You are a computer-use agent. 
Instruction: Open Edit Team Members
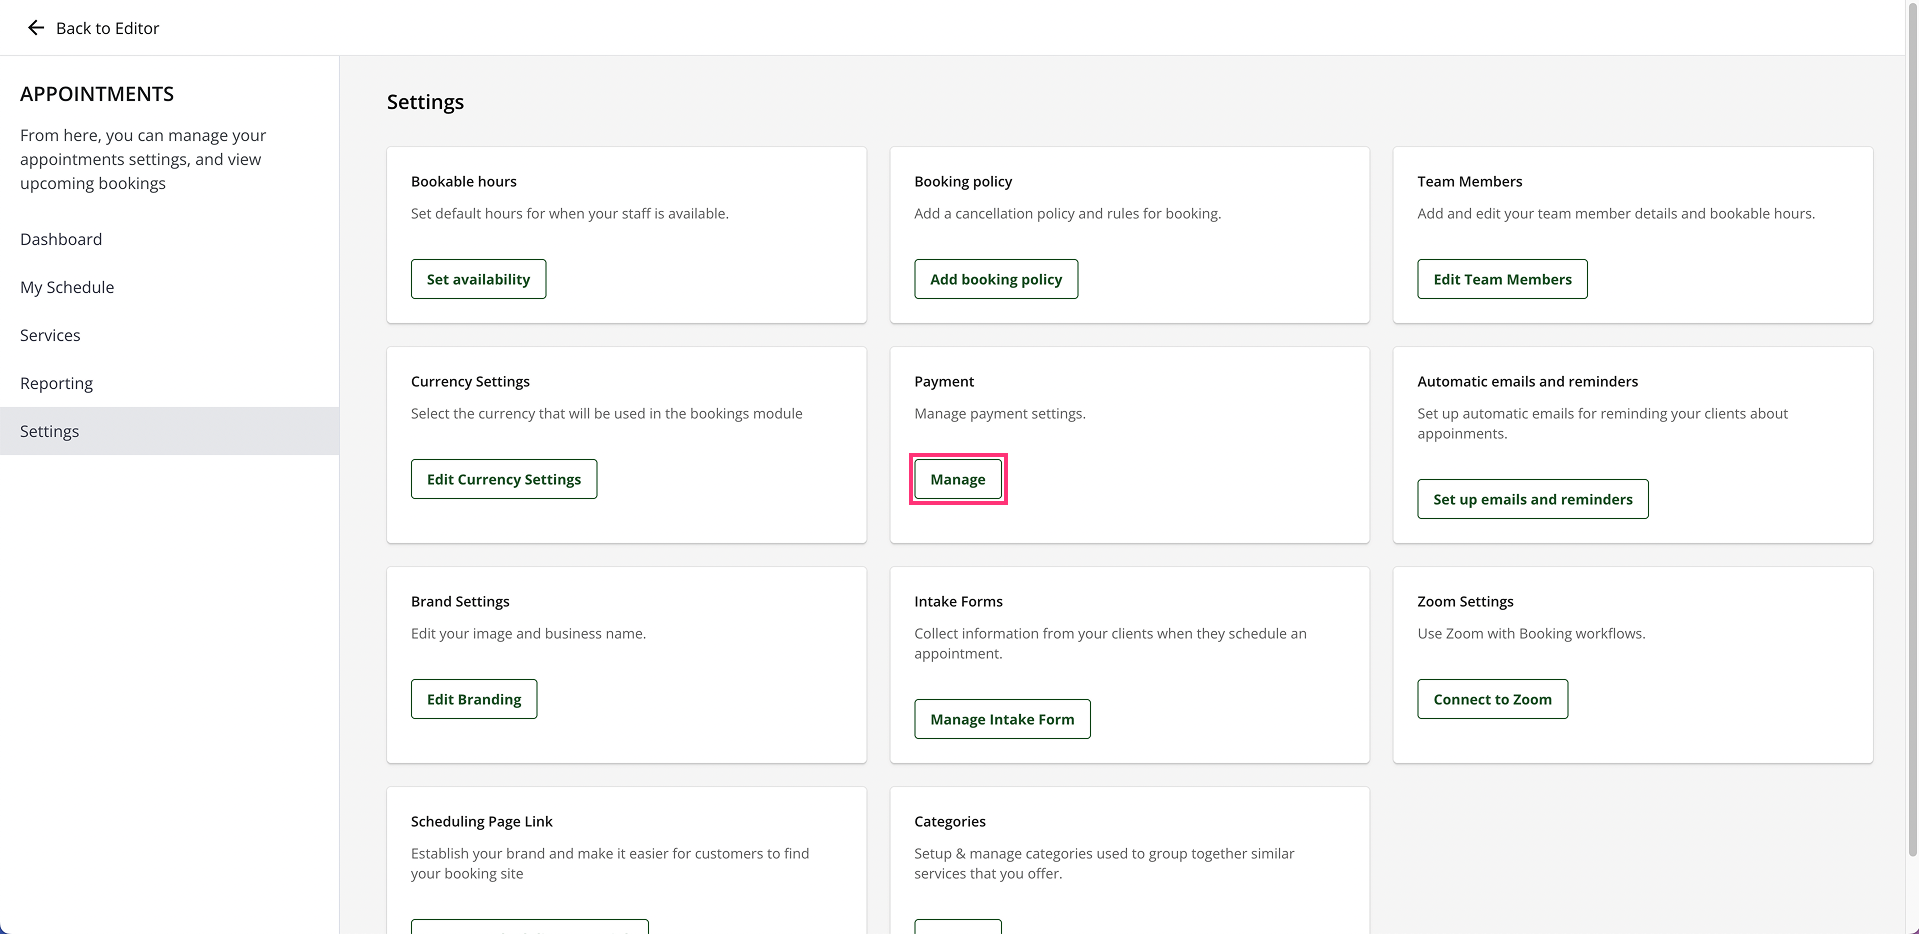[1502, 279]
